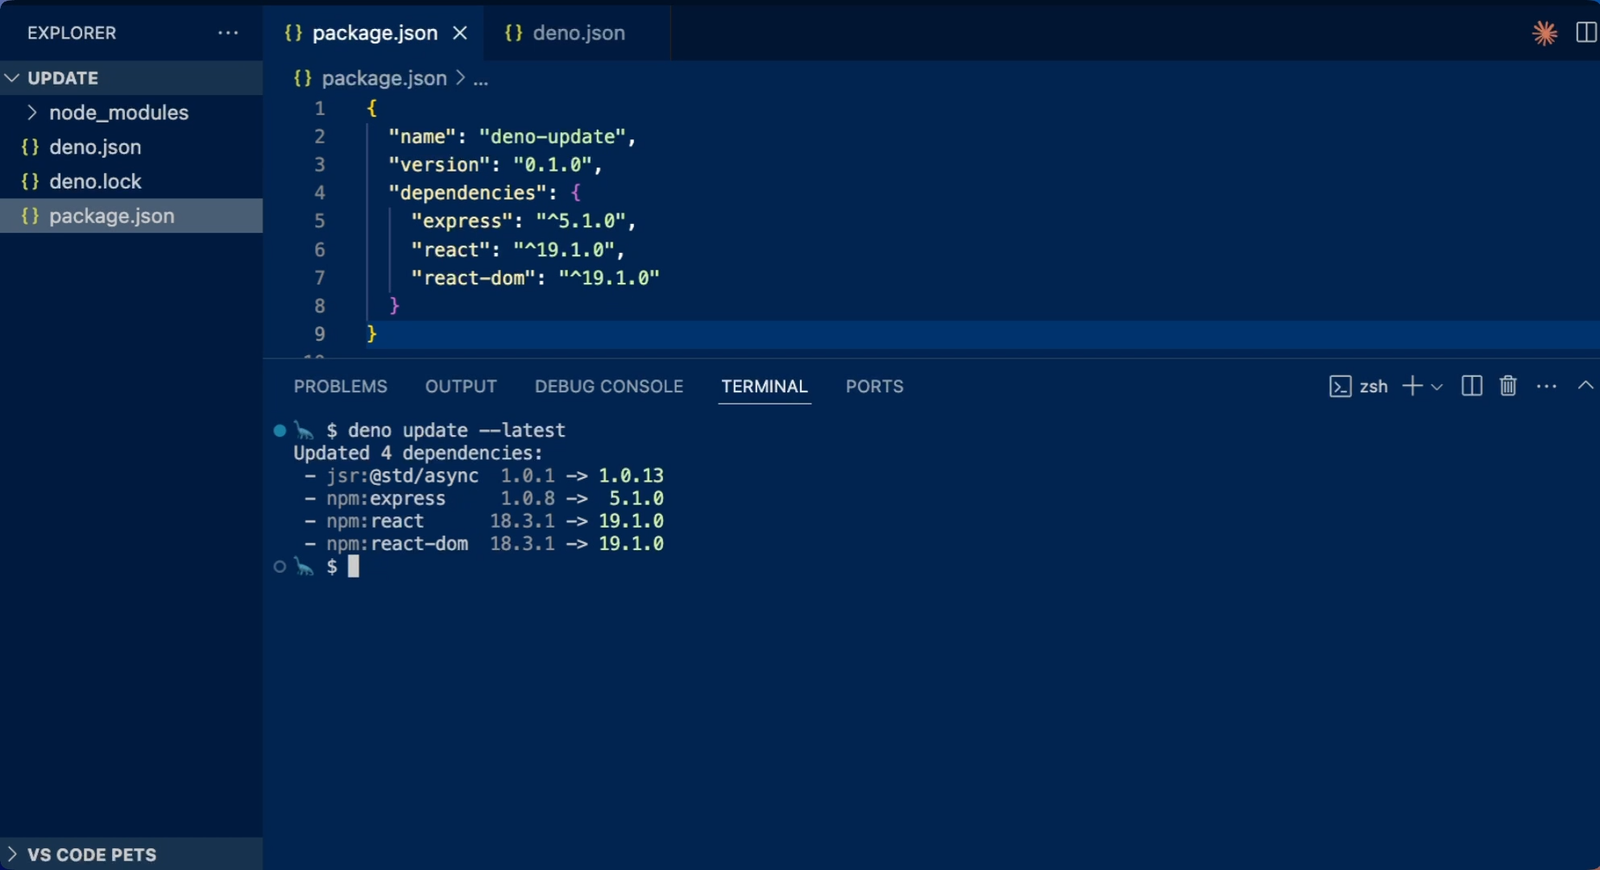
Task: Maximize the panel with the up chevron
Action: pos(1586,385)
